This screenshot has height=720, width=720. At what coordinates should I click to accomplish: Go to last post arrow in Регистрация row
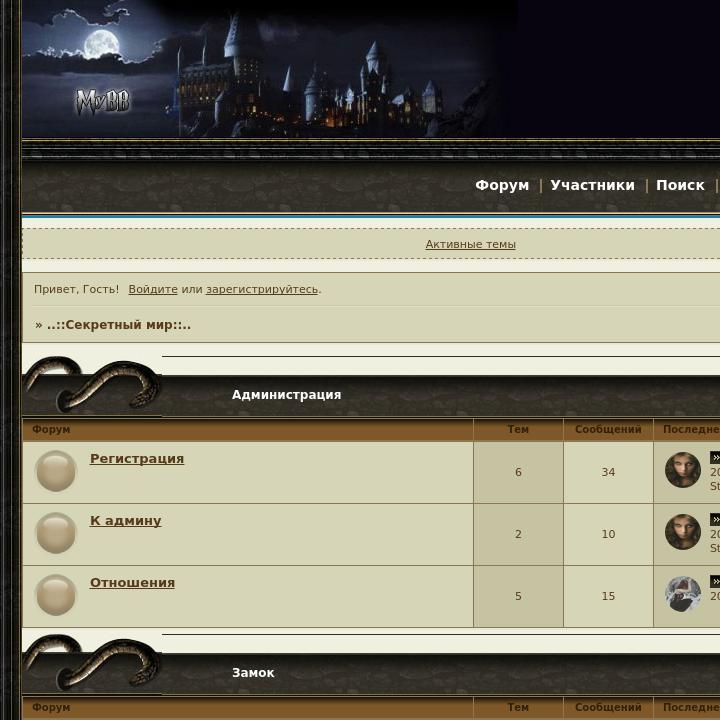[715, 457]
